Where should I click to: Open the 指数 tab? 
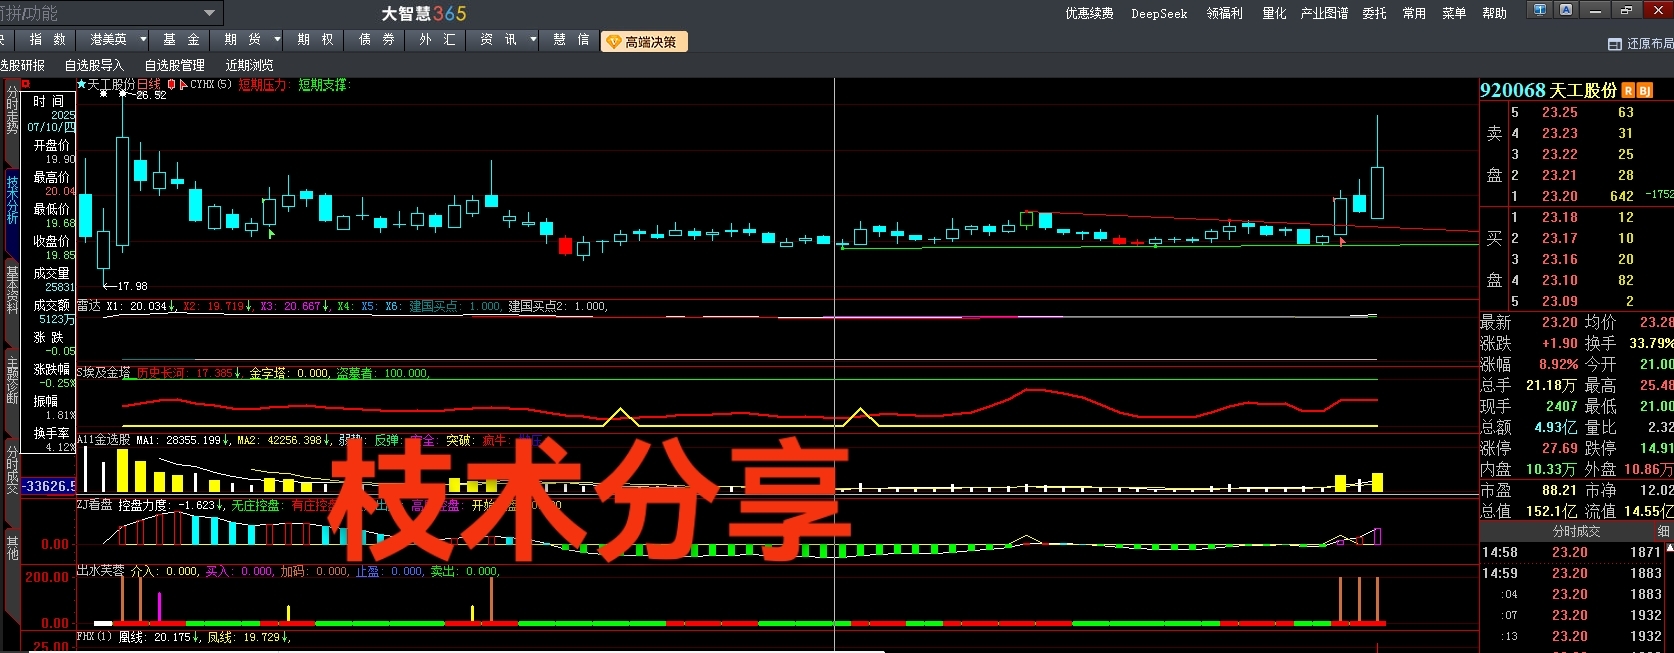click(x=47, y=39)
